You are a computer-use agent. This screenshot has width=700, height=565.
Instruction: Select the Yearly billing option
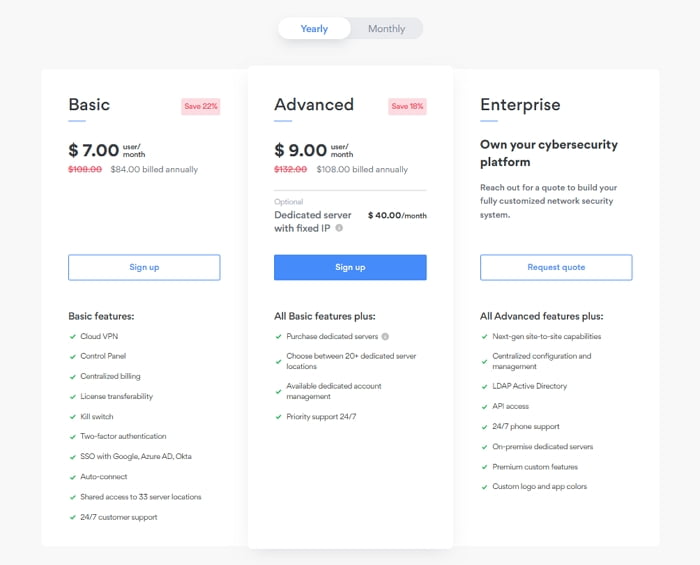[x=314, y=29]
